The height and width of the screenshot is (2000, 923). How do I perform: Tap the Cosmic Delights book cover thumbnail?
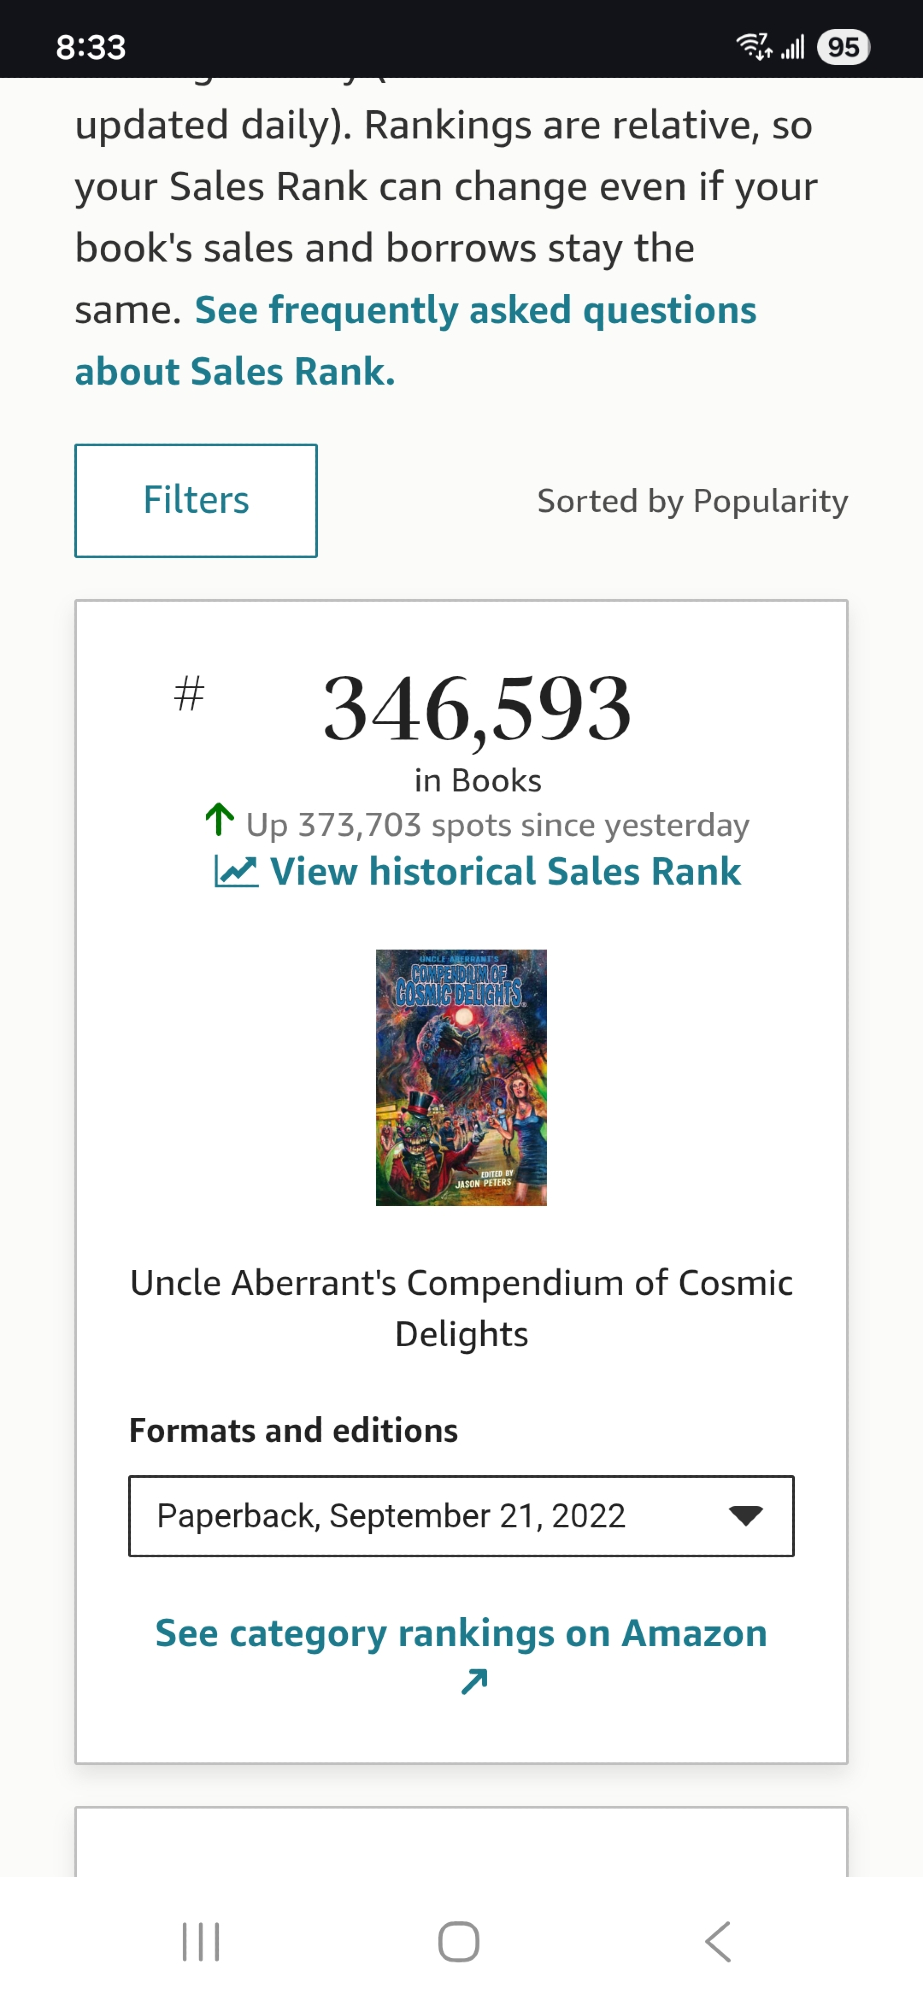461,1077
